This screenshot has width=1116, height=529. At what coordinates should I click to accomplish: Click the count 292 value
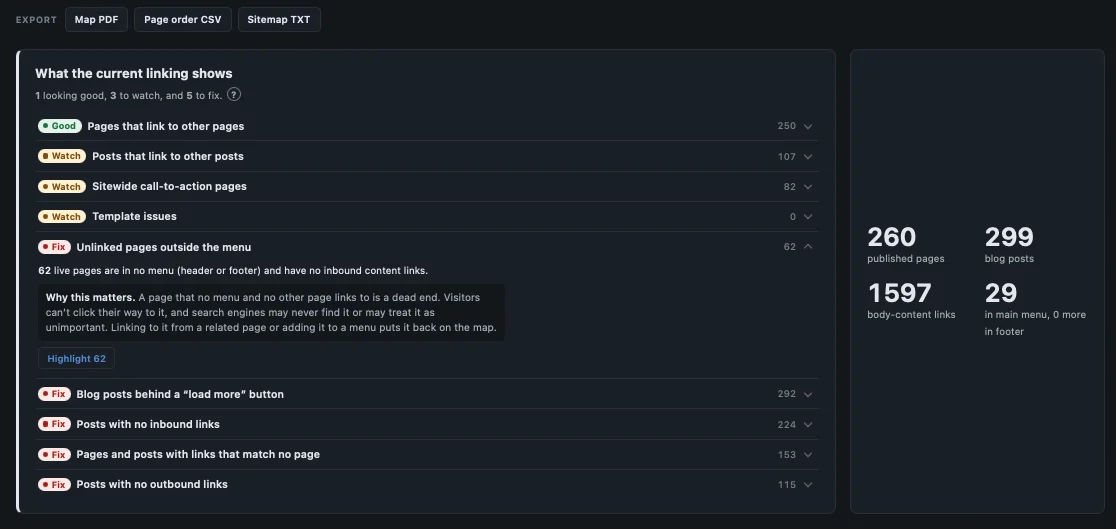point(786,394)
